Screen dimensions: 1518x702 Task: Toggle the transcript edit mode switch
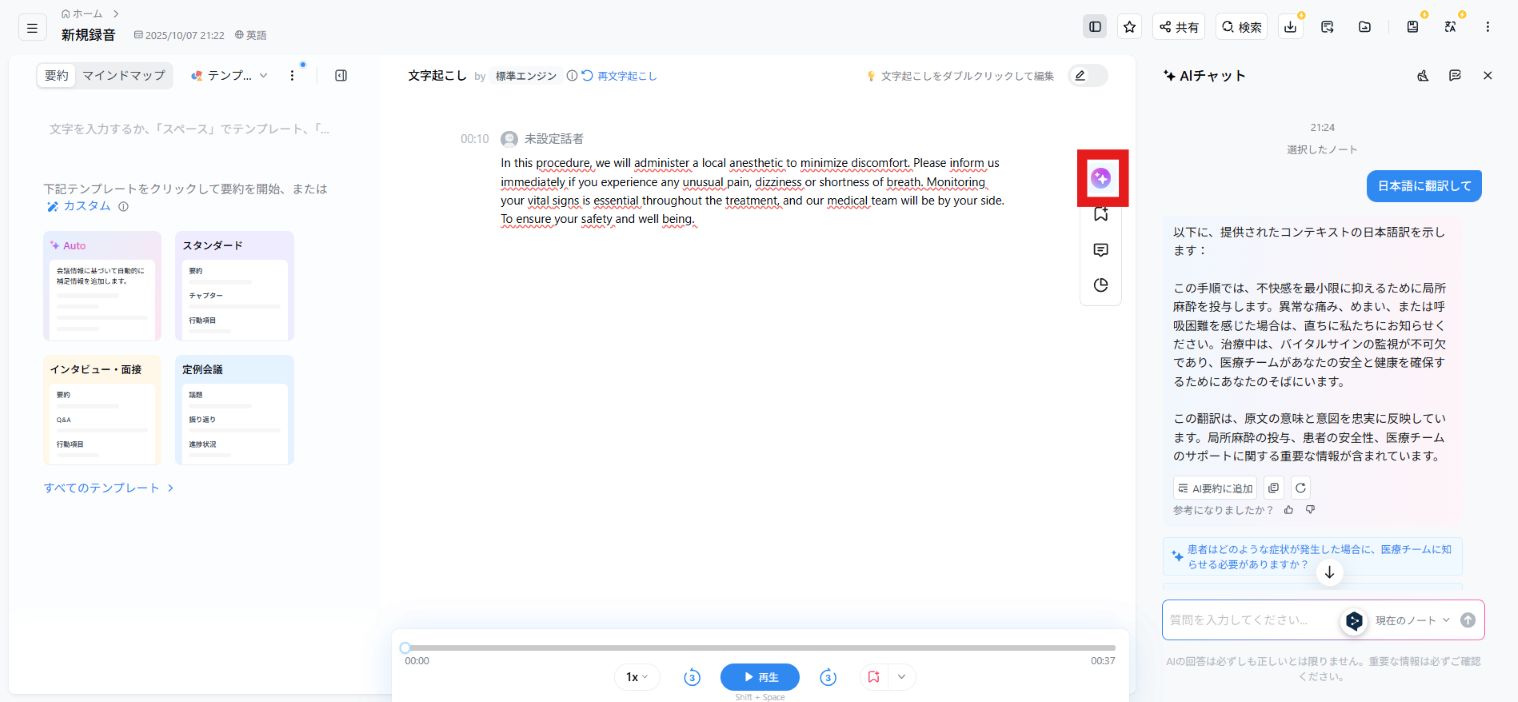click(1089, 76)
